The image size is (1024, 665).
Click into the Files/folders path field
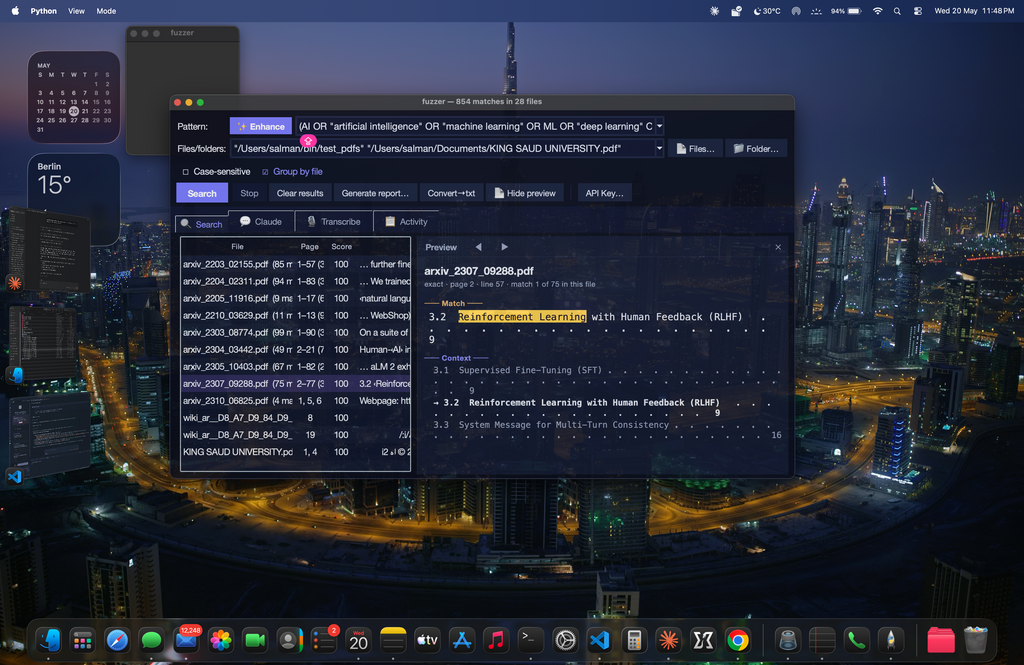tap(443, 148)
